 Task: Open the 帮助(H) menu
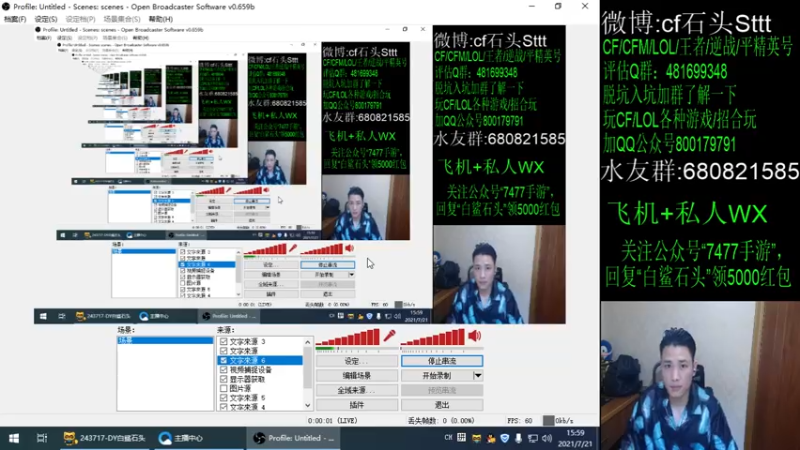(161, 19)
